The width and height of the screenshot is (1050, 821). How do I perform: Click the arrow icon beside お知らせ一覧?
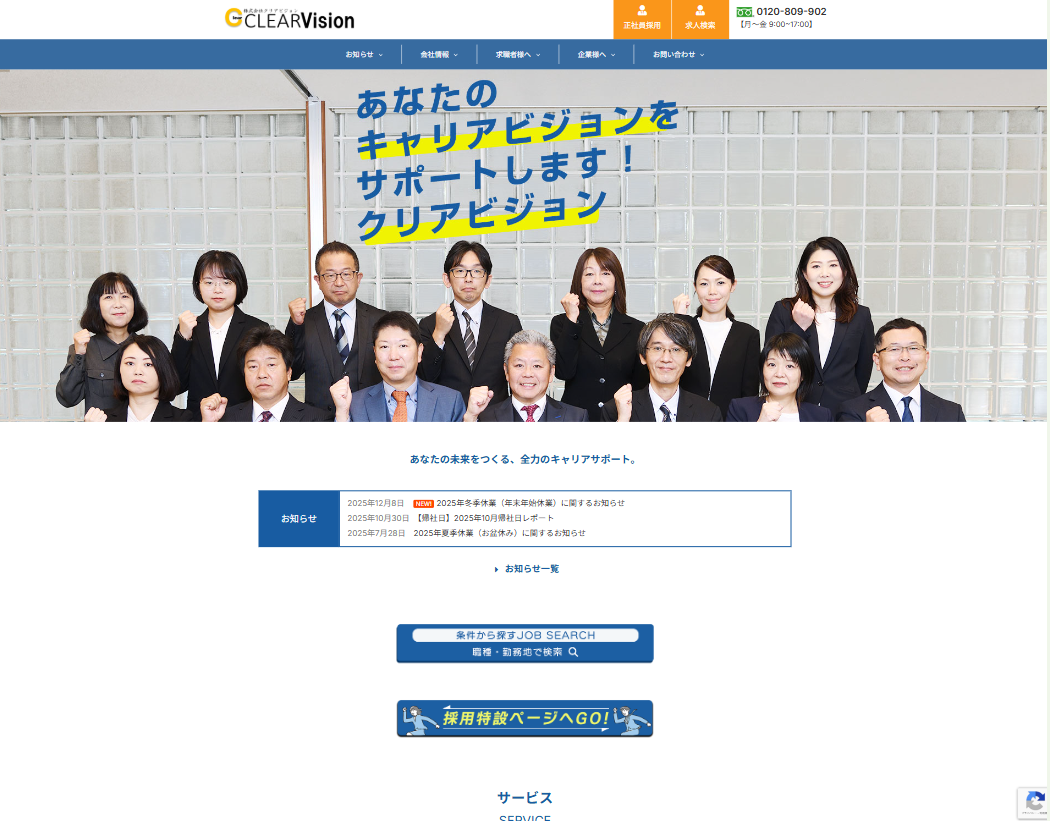click(x=496, y=569)
